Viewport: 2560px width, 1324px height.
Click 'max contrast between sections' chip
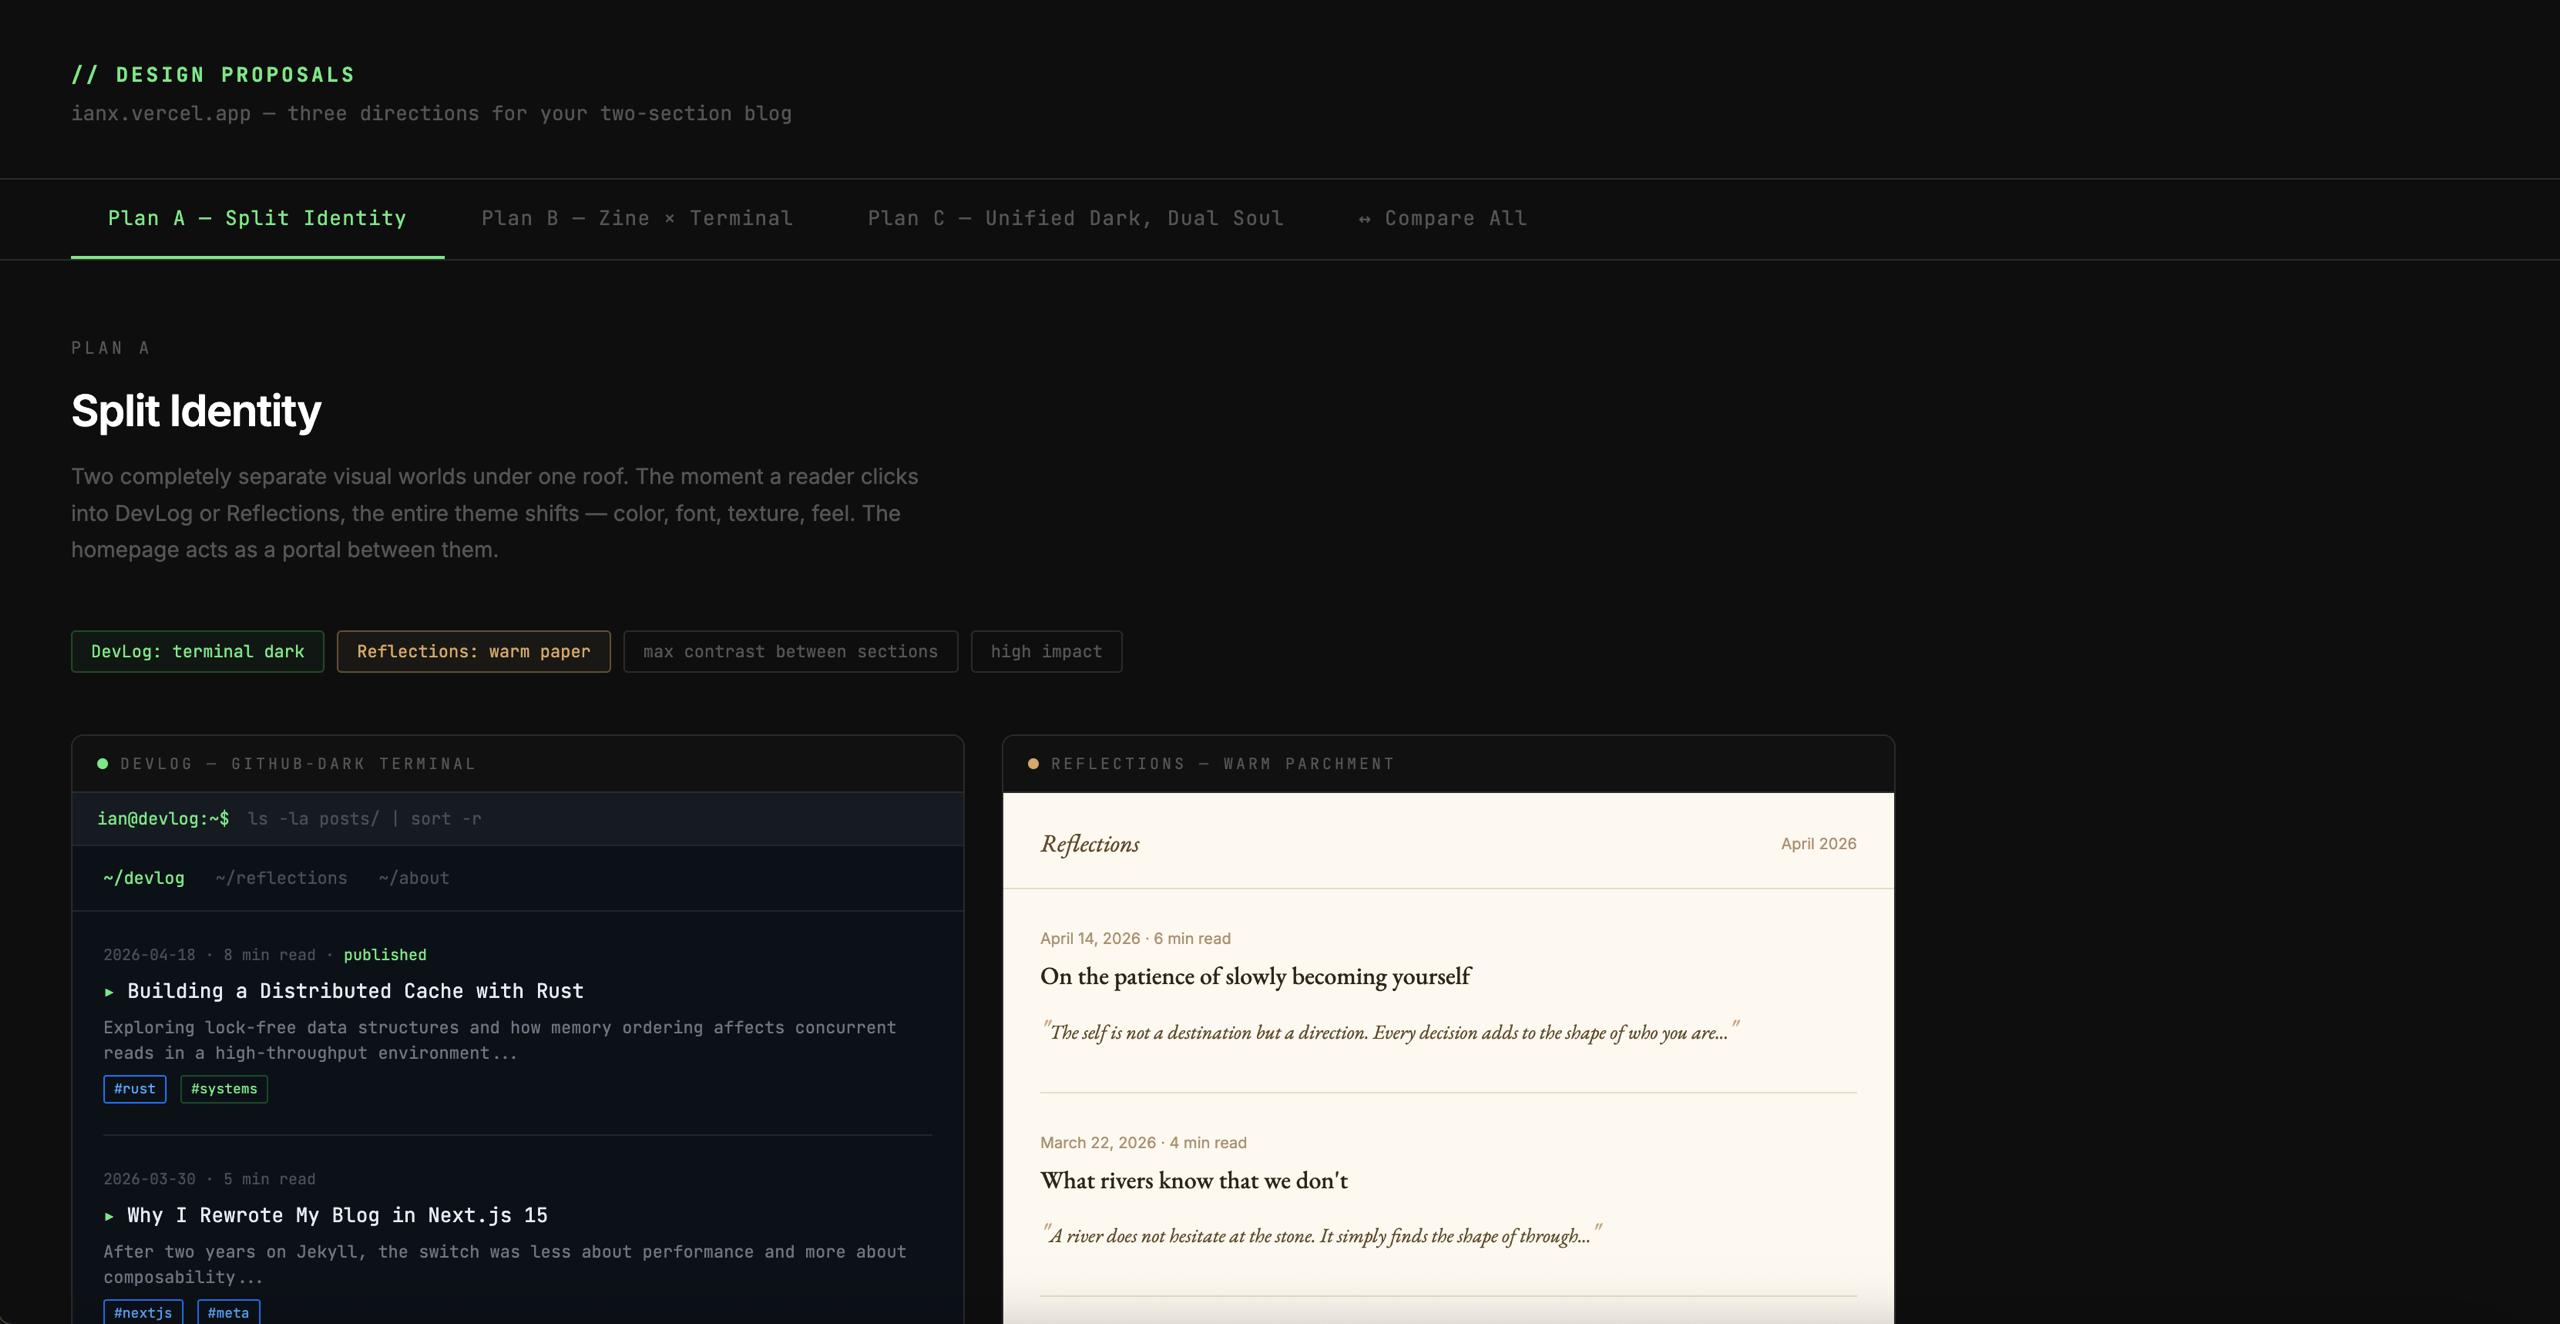(790, 652)
